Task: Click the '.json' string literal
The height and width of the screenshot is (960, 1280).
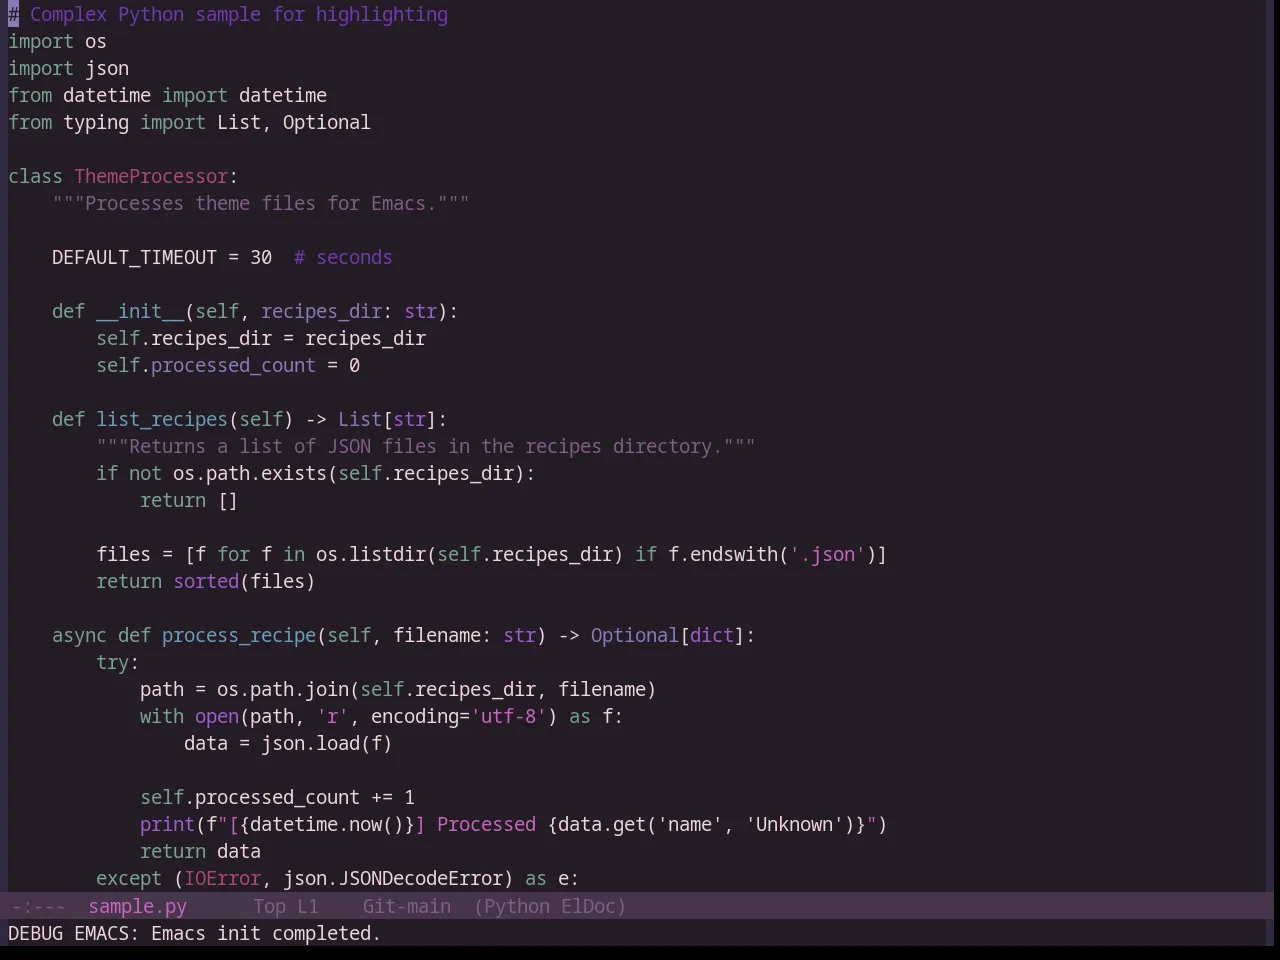Action: click(x=828, y=554)
